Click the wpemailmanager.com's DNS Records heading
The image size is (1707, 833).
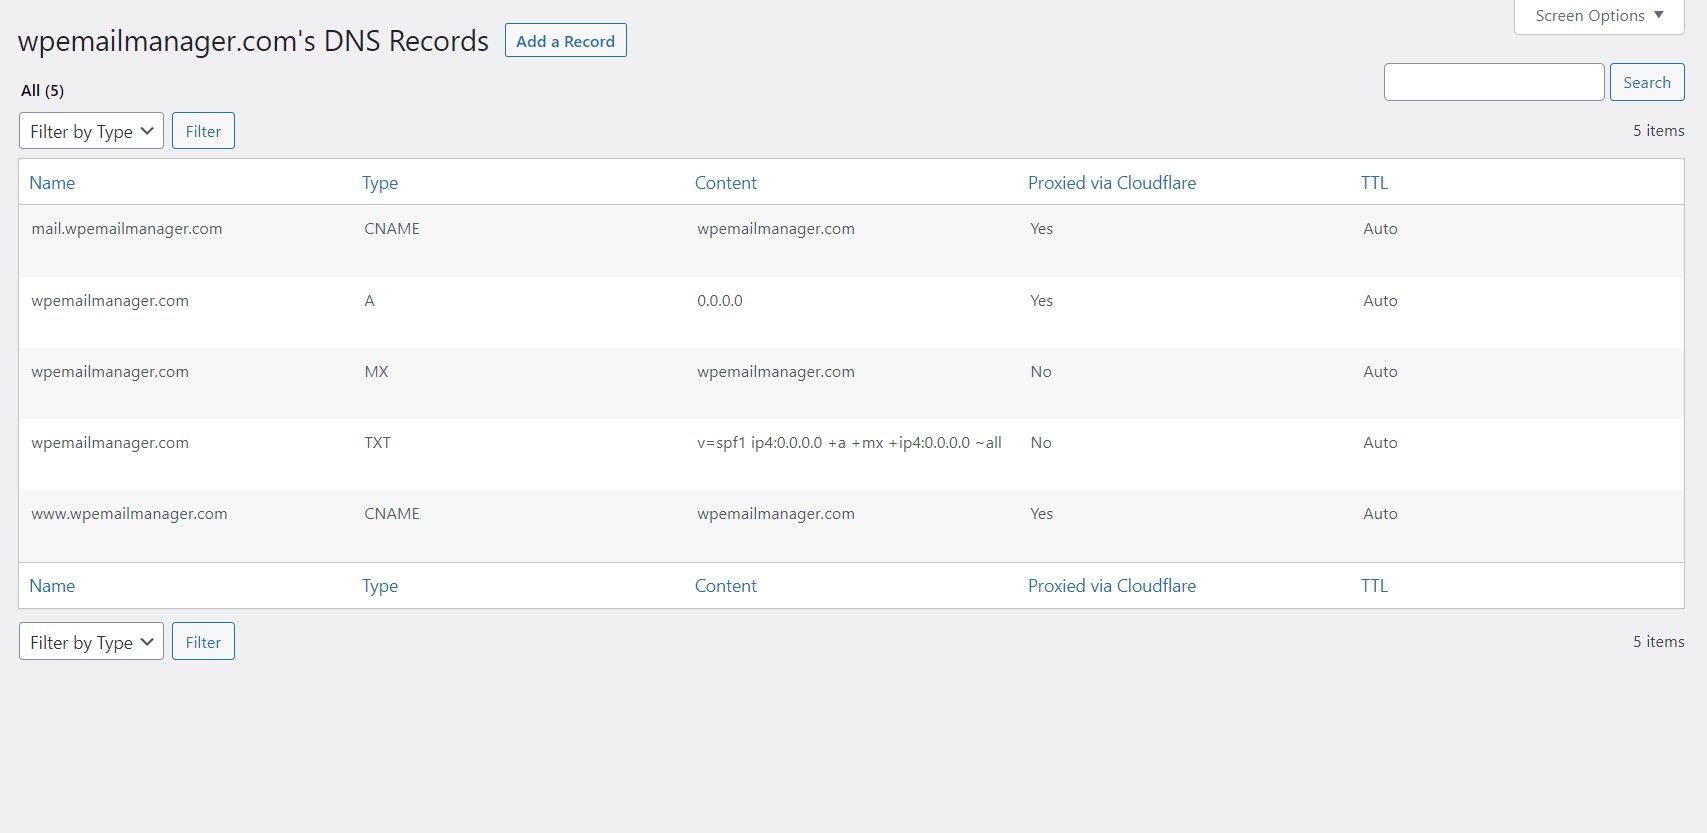coord(253,41)
